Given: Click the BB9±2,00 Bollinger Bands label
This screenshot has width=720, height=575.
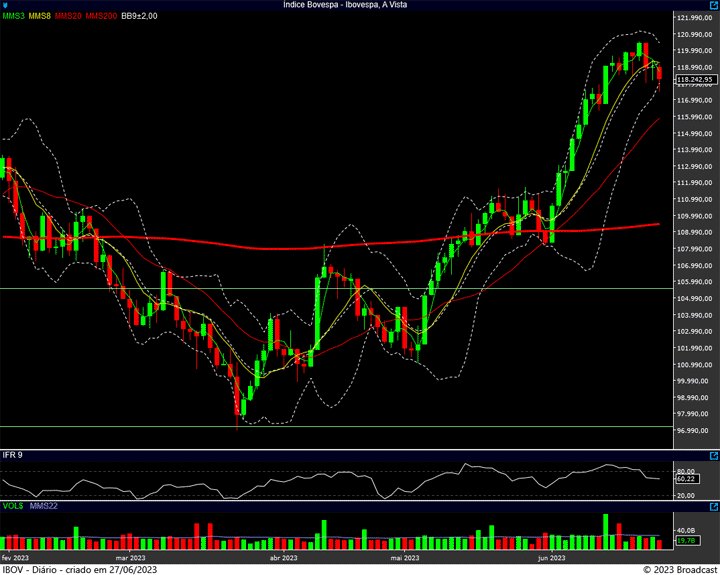Looking at the screenshot, I should click(x=141, y=17).
